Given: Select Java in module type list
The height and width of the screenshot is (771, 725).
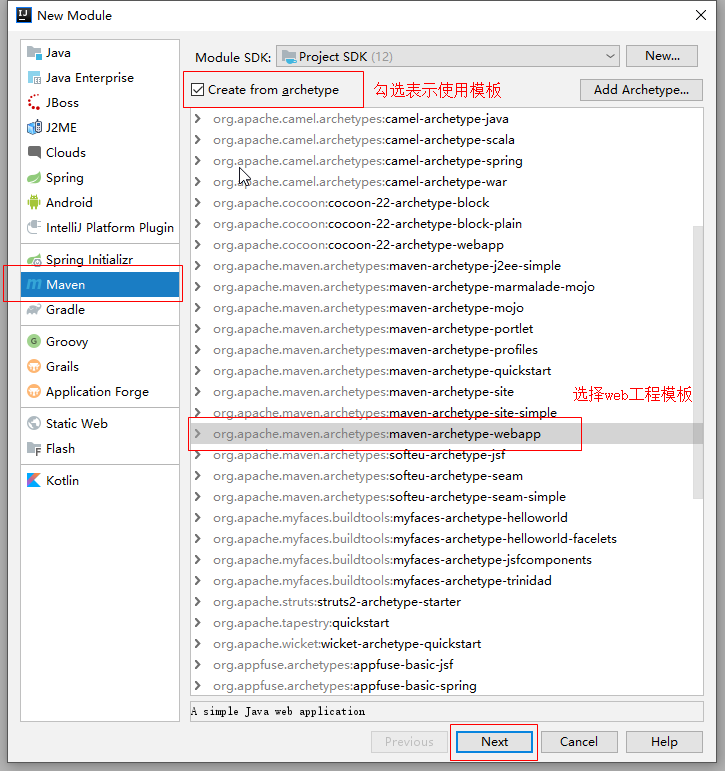Looking at the screenshot, I should (100, 53).
